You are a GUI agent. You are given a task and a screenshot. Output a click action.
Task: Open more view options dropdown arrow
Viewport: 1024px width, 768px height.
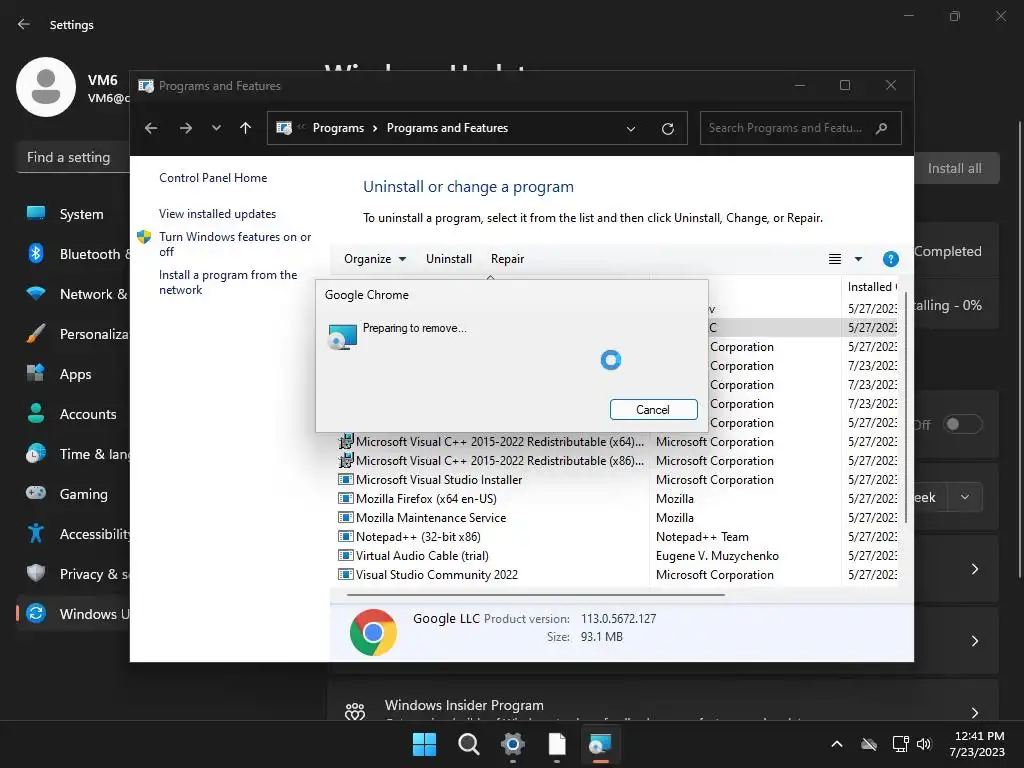click(x=858, y=259)
